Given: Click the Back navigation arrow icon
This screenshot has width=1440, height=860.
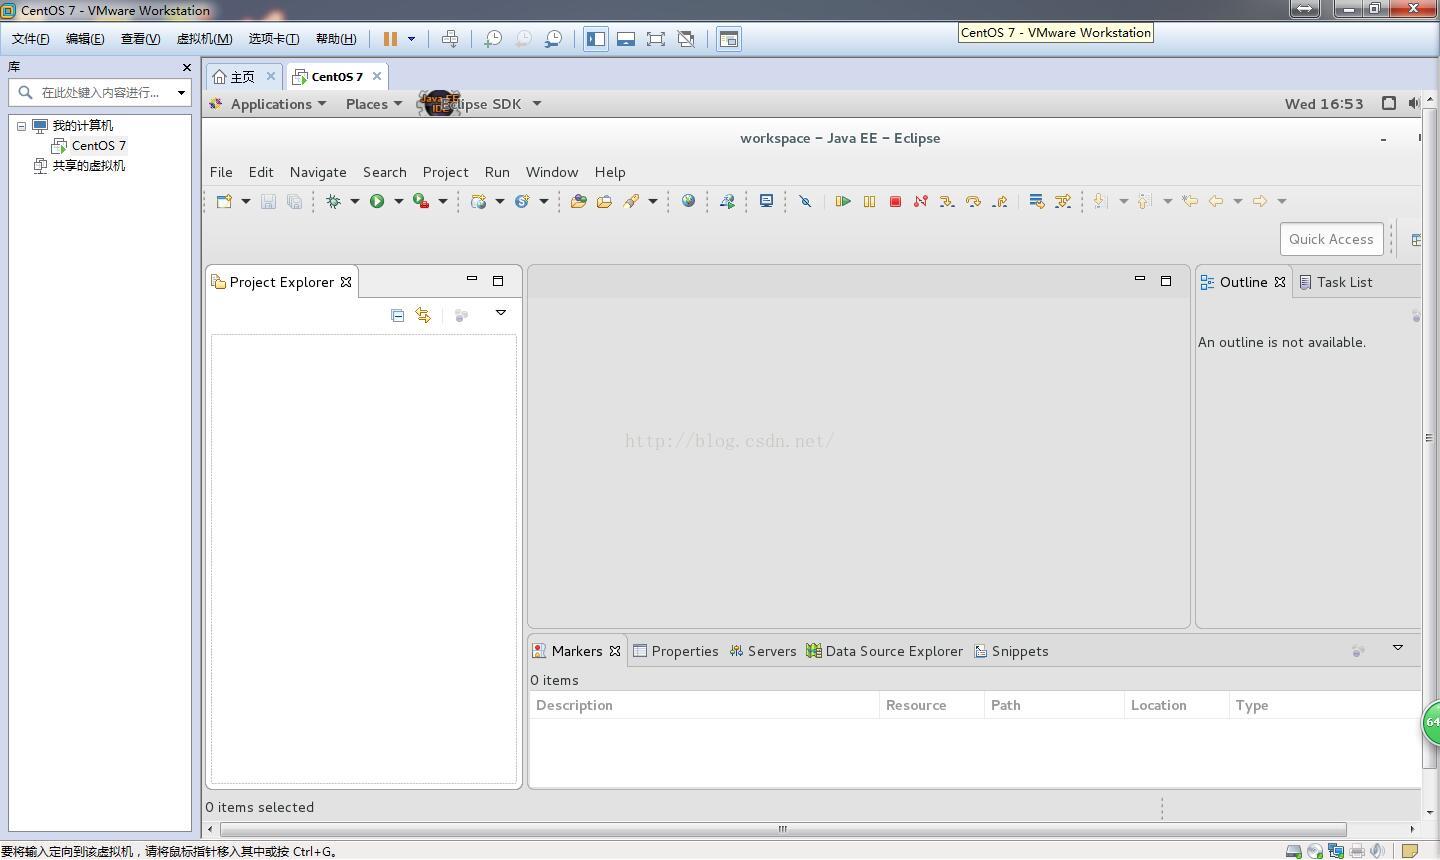Looking at the screenshot, I should point(1216,201).
